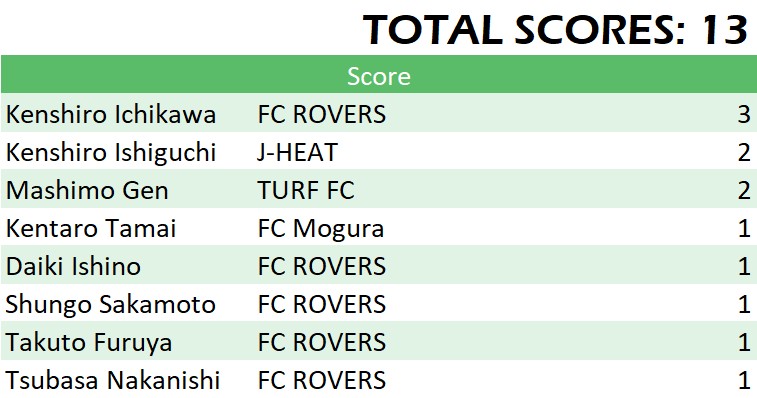Select the TOTAL SCORES: 13 title

(x=555, y=30)
